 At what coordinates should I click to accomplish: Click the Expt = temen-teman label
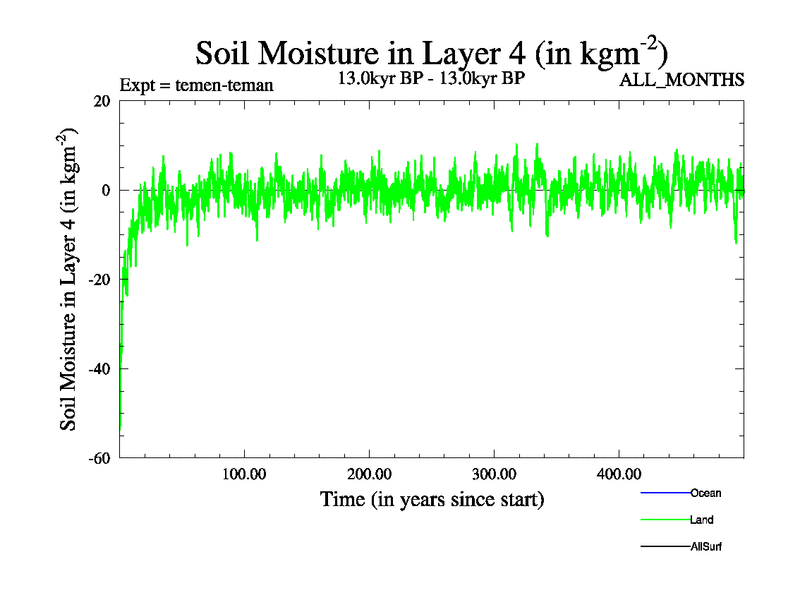pos(196,85)
